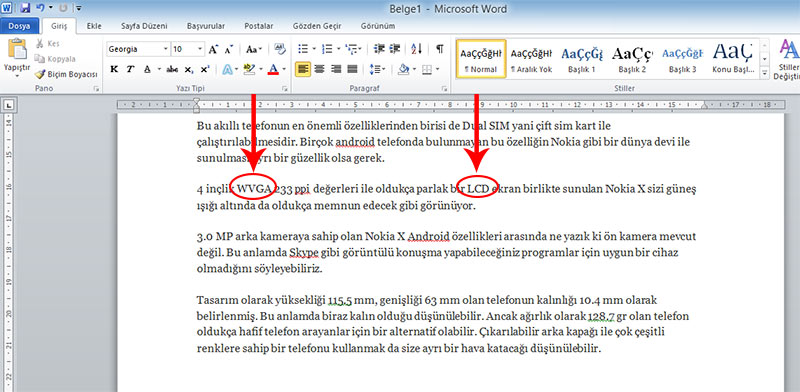The image size is (800, 392).
Task: Click the Redo icon in quick access toolbar
Action: coord(63,8)
